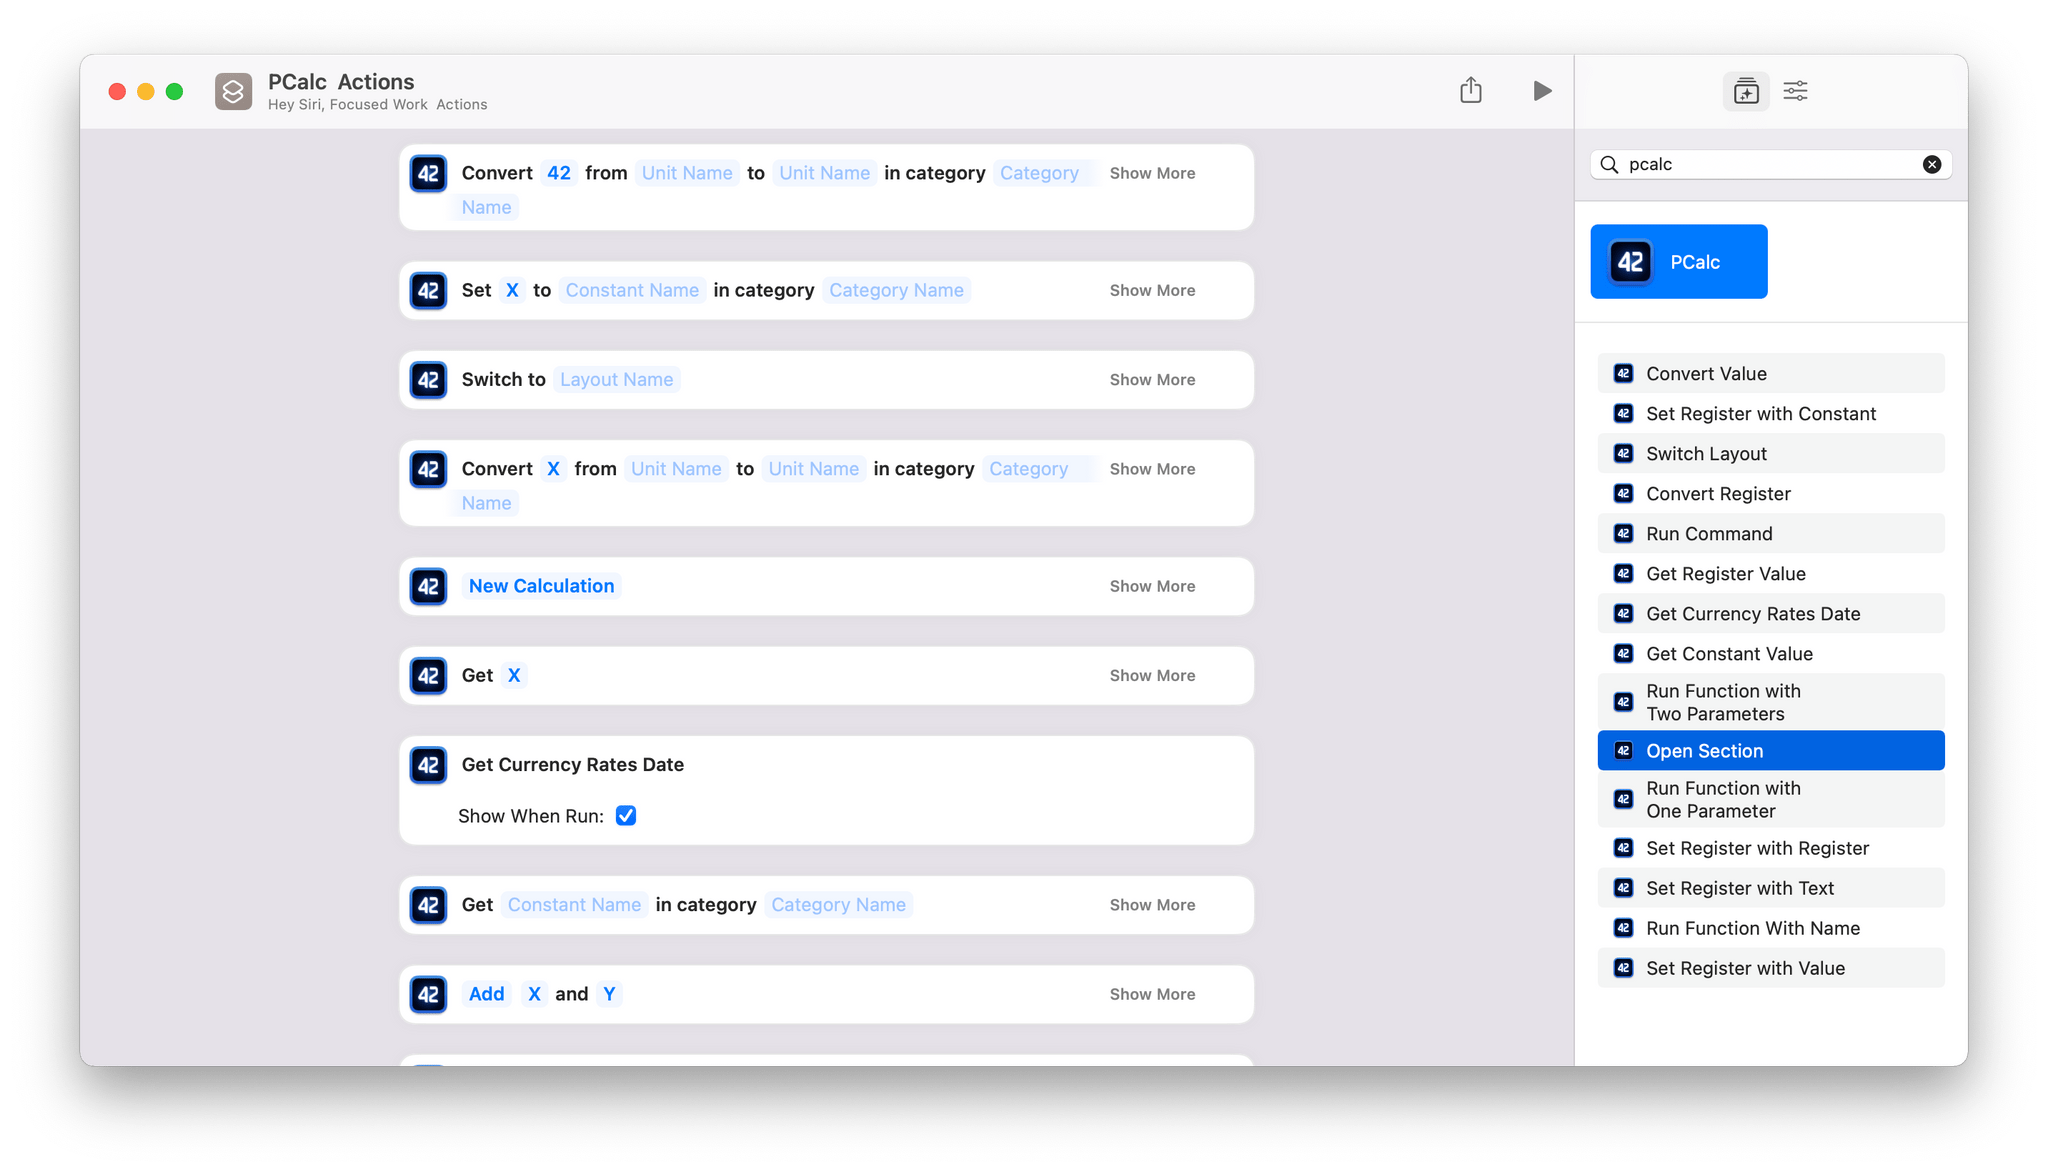2048x1172 pixels.
Task: Run the shortcut with the play button
Action: 1542,91
